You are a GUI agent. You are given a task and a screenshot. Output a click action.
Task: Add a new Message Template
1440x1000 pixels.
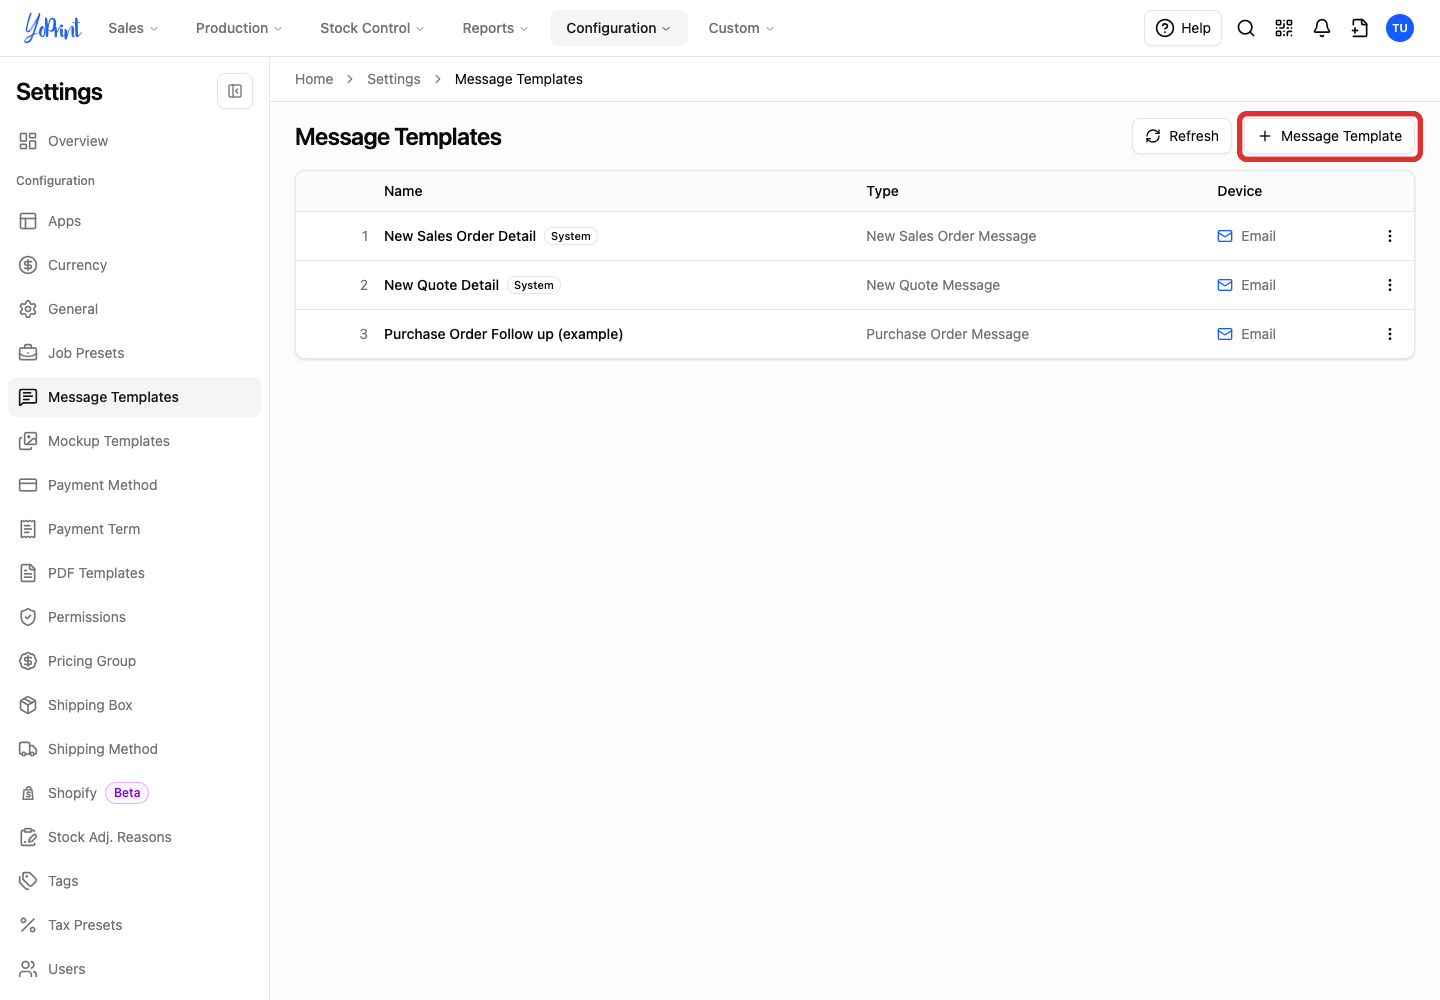(1330, 136)
